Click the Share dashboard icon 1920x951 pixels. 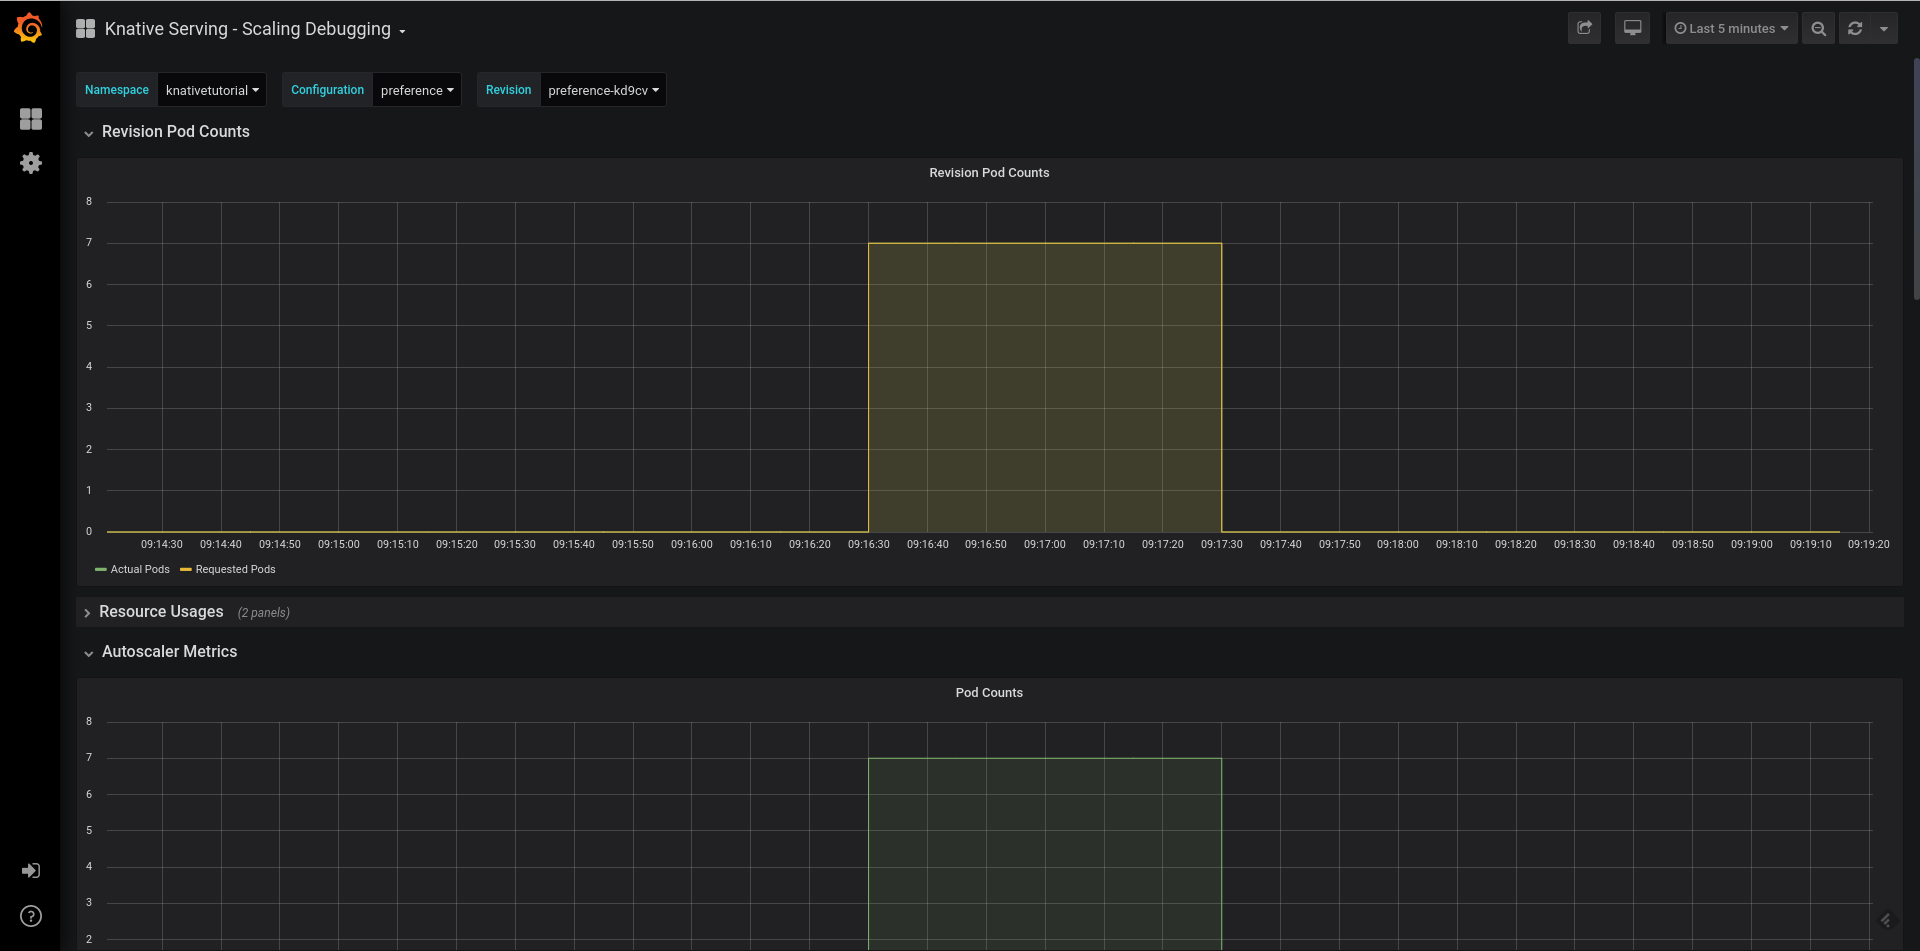1584,28
